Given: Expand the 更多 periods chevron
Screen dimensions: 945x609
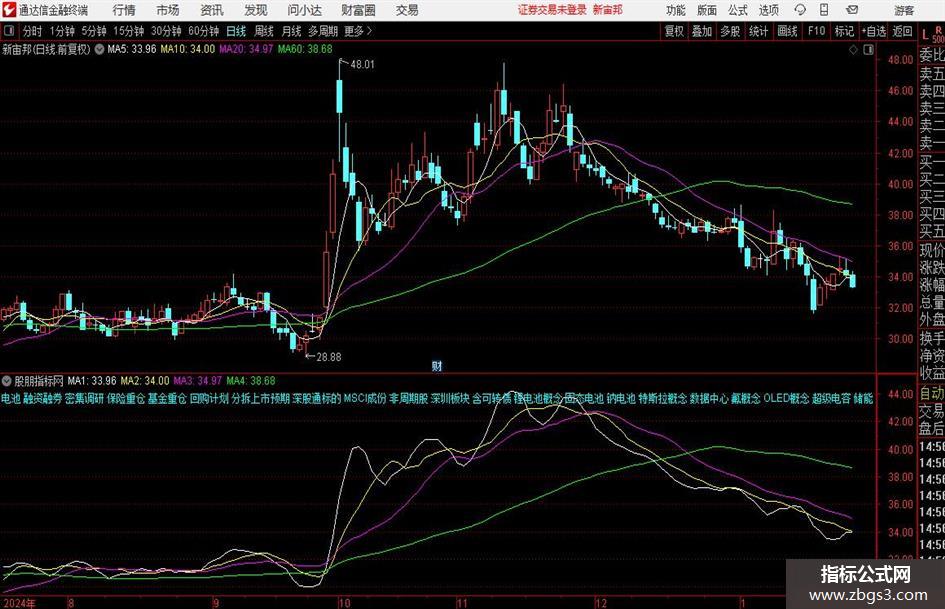Looking at the screenshot, I should coord(359,31).
